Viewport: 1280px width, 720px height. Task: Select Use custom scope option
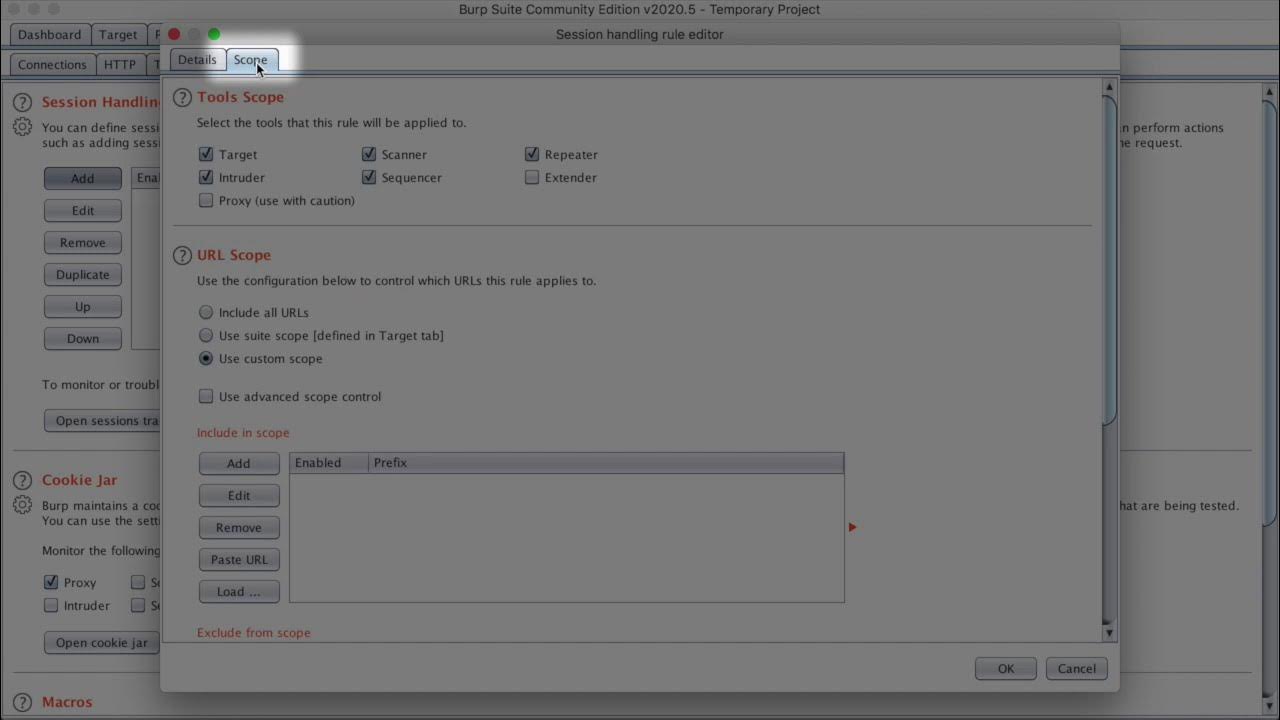(x=206, y=358)
